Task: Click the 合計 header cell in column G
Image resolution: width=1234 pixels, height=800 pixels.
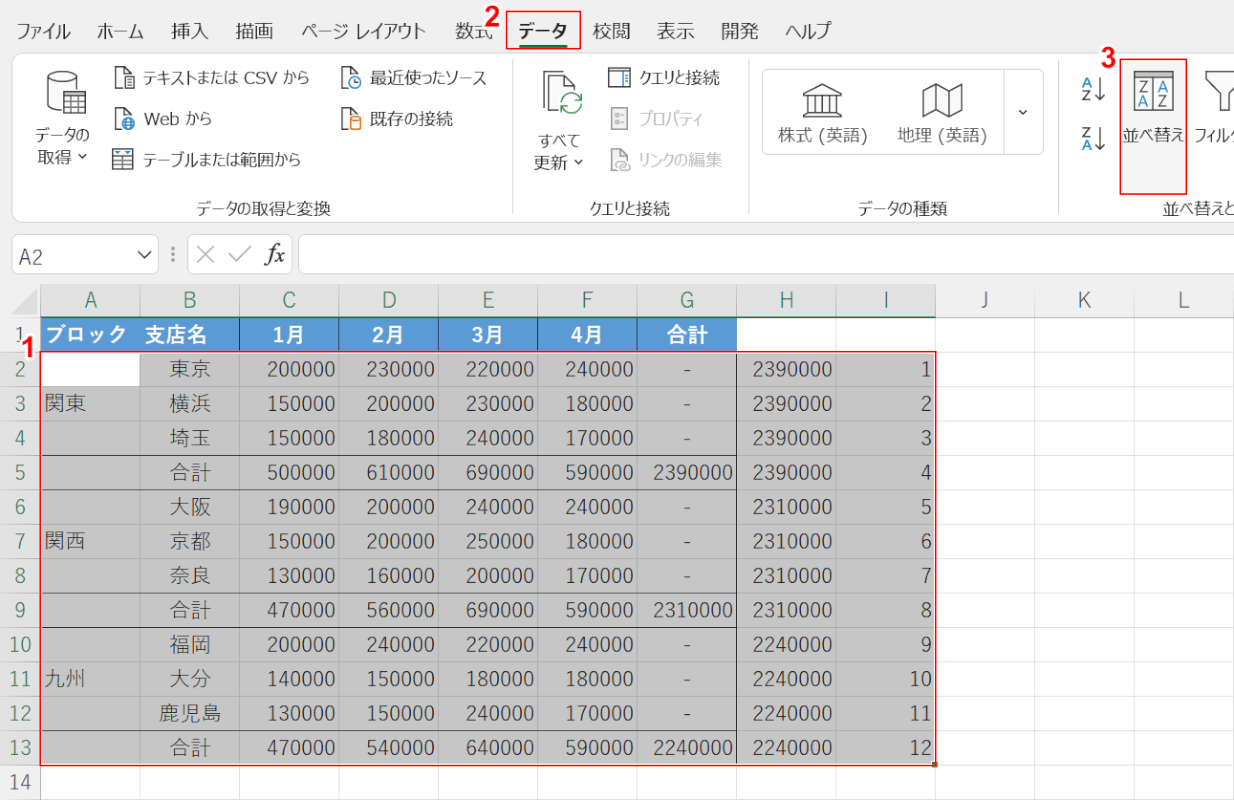Action: (687, 335)
